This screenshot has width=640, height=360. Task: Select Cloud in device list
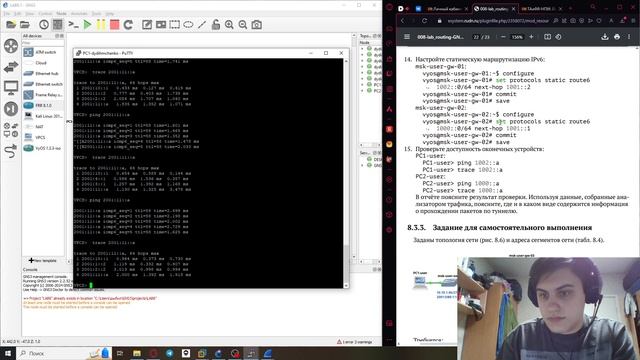(x=43, y=63)
